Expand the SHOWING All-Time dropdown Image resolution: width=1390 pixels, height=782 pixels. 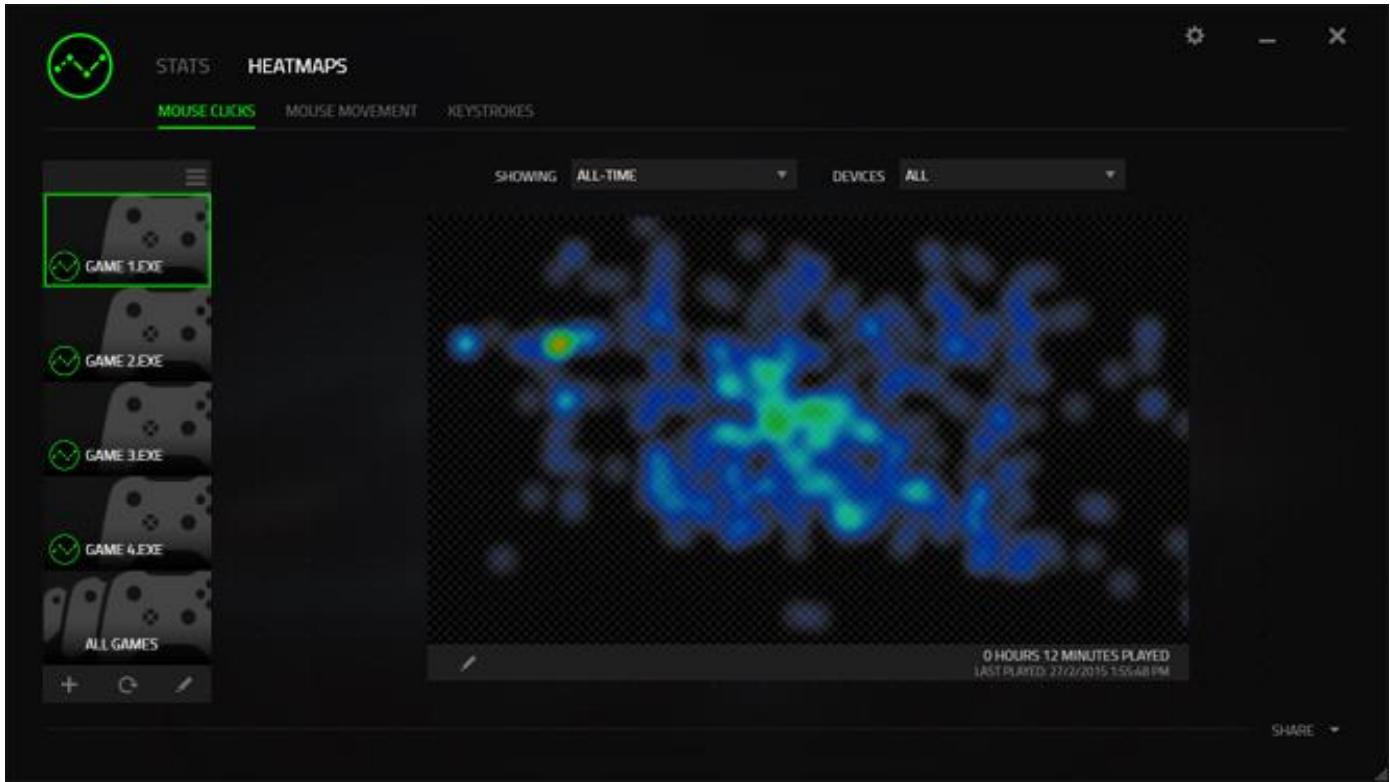(x=684, y=176)
